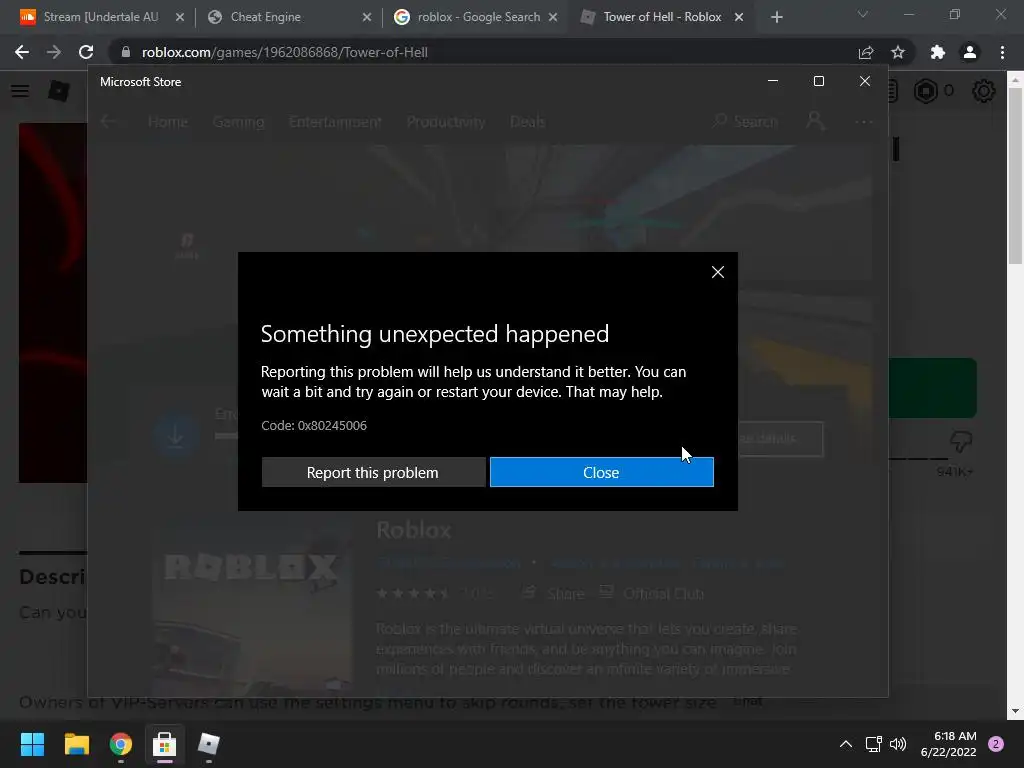This screenshot has width=1024, height=768.
Task: Open Chrome from taskbar
Action: [121, 744]
